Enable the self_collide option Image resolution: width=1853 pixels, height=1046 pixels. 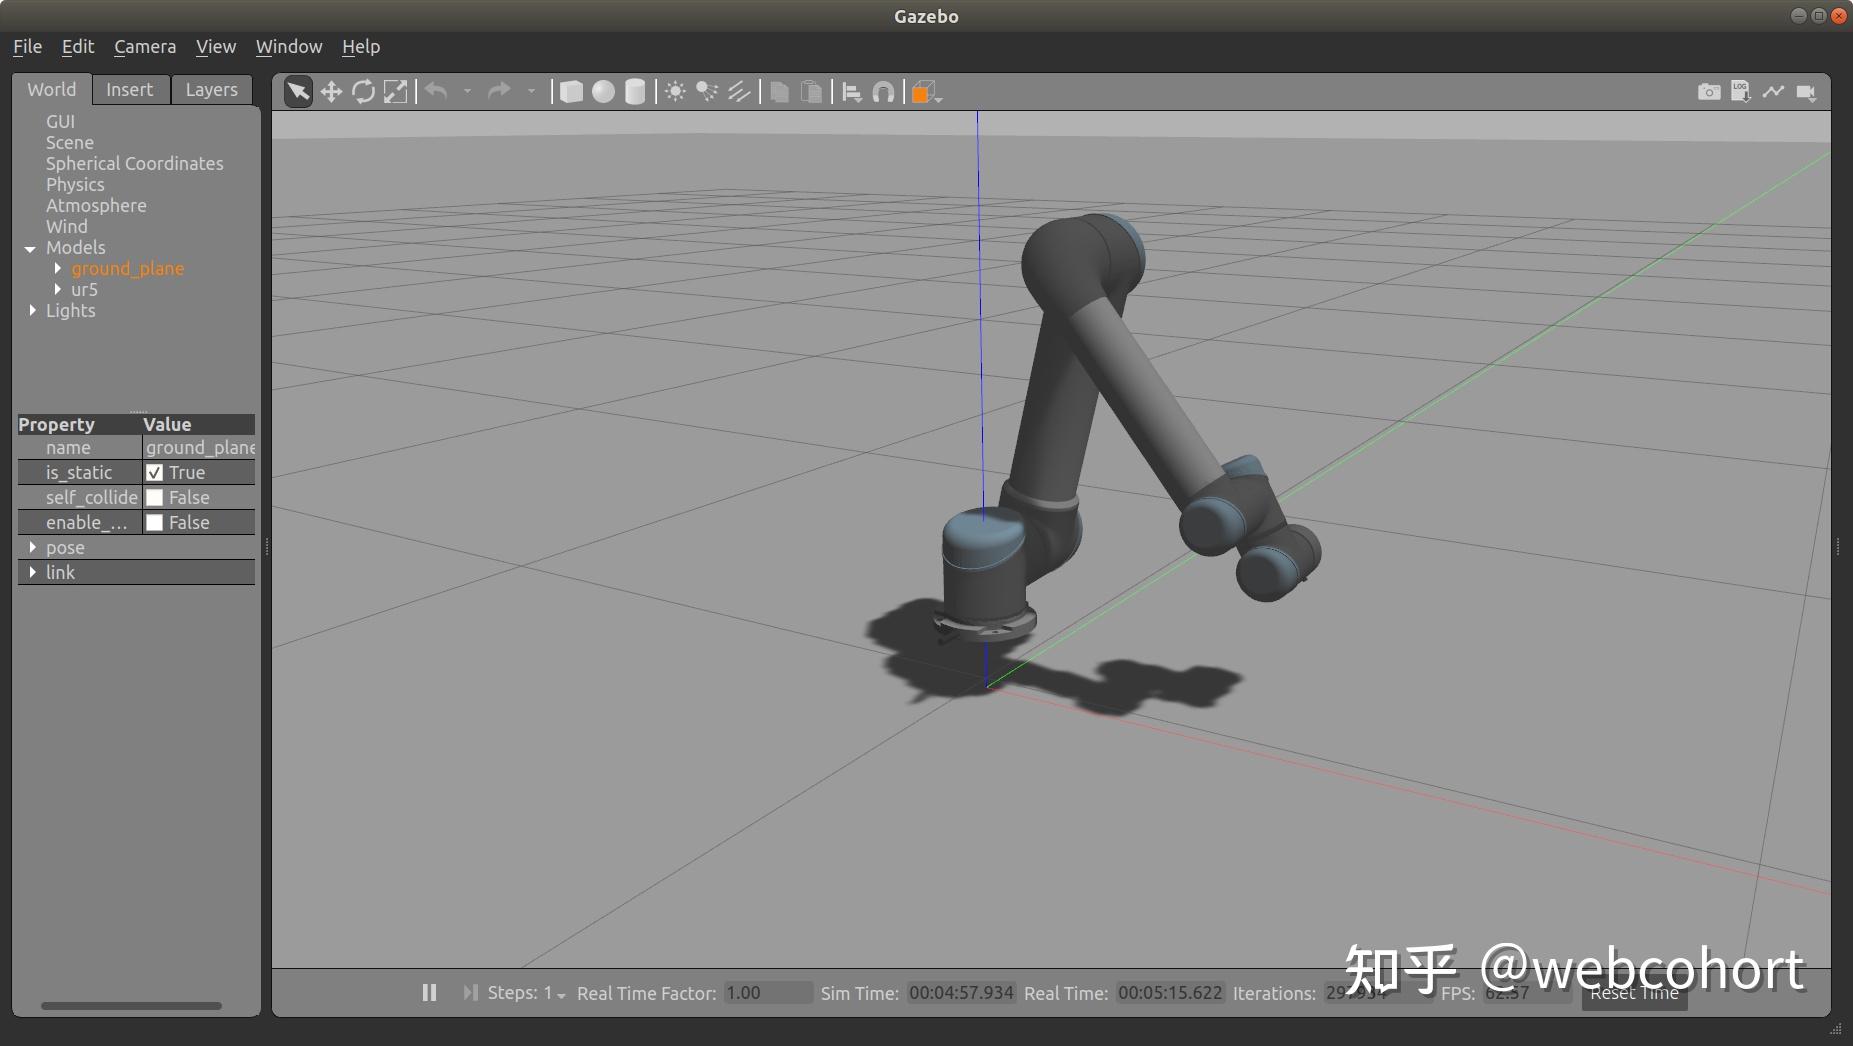coord(155,497)
